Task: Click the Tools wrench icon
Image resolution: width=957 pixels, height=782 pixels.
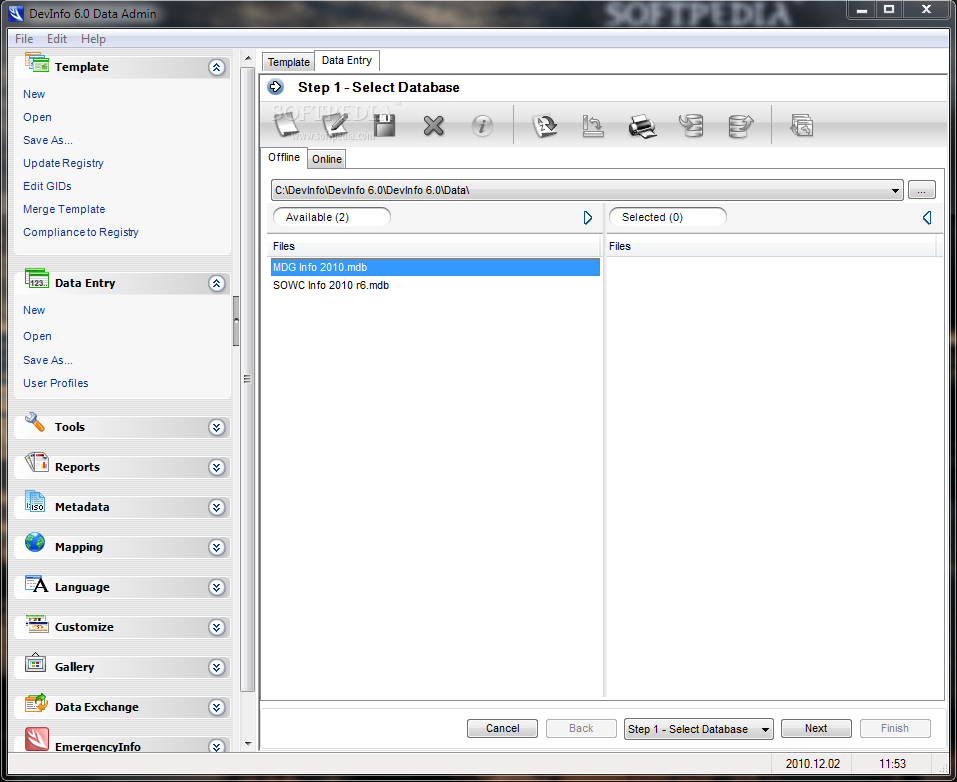Action: [x=35, y=422]
